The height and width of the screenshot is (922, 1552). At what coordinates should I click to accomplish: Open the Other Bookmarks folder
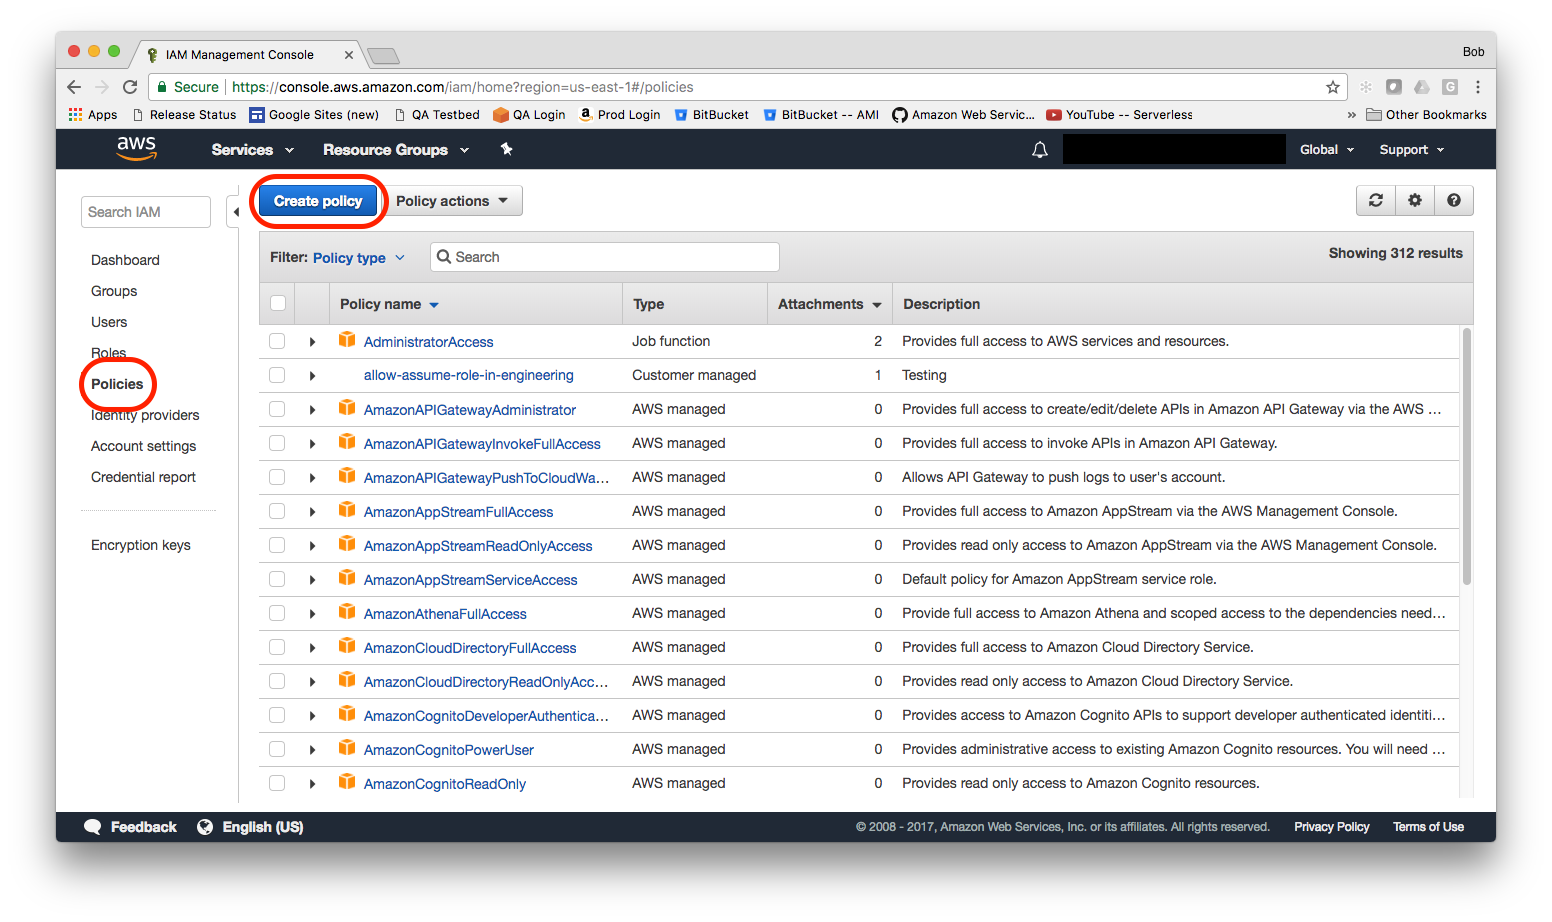(x=1426, y=115)
